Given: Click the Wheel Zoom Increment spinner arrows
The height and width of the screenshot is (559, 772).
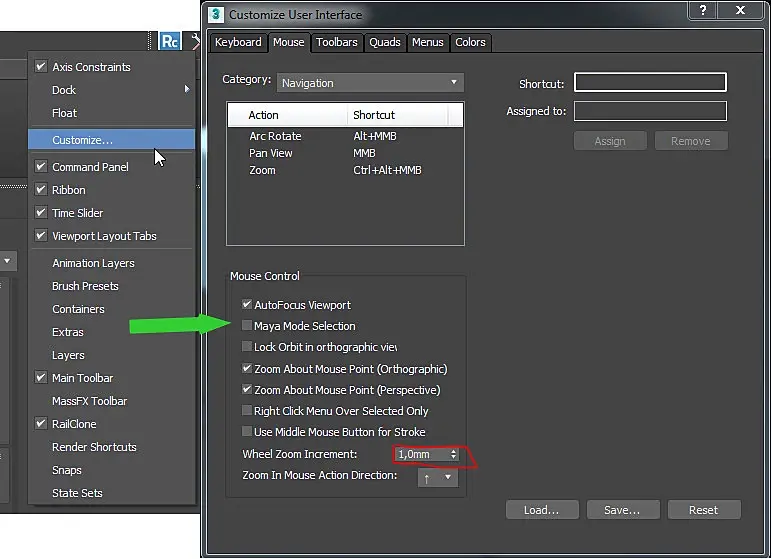Looking at the screenshot, I should point(453,454).
